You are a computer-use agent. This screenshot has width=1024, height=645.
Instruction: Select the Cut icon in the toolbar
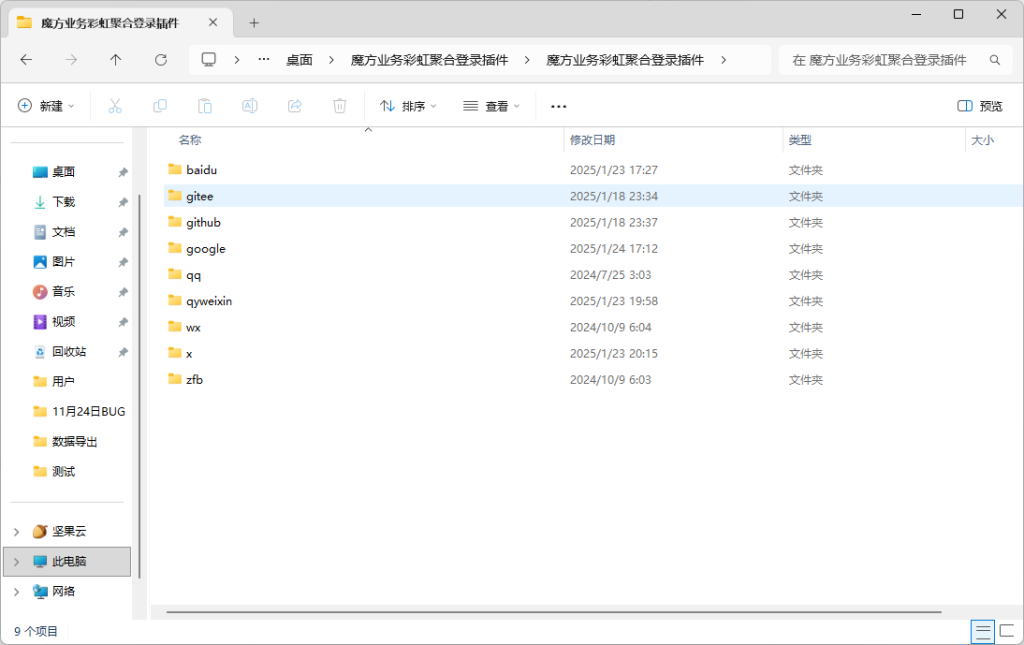point(115,105)
